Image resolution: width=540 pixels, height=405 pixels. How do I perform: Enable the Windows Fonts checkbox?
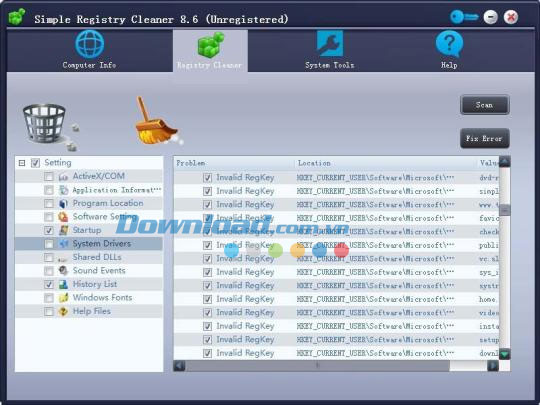coord(49,298)
